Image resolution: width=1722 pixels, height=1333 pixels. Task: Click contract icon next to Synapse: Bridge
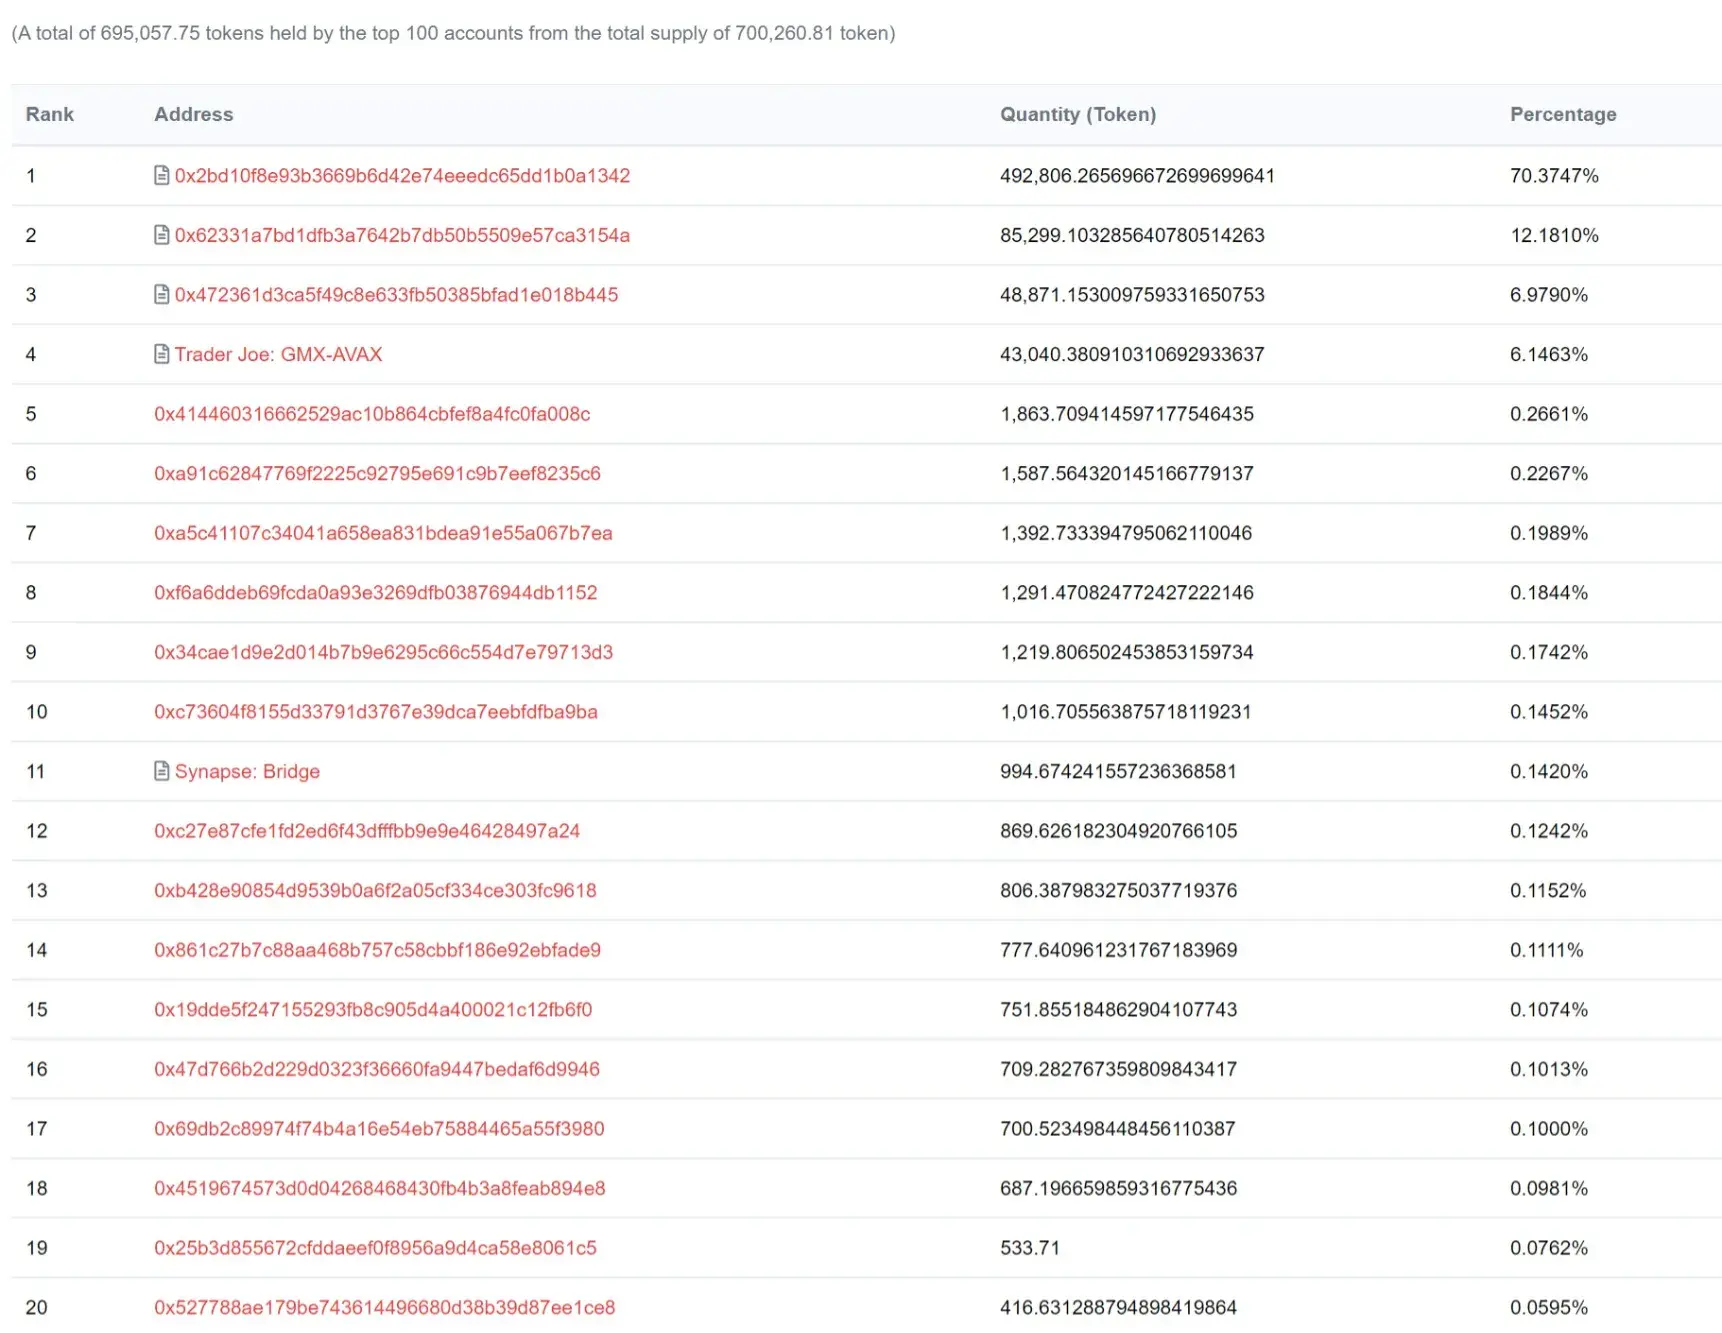pos(161,771)
